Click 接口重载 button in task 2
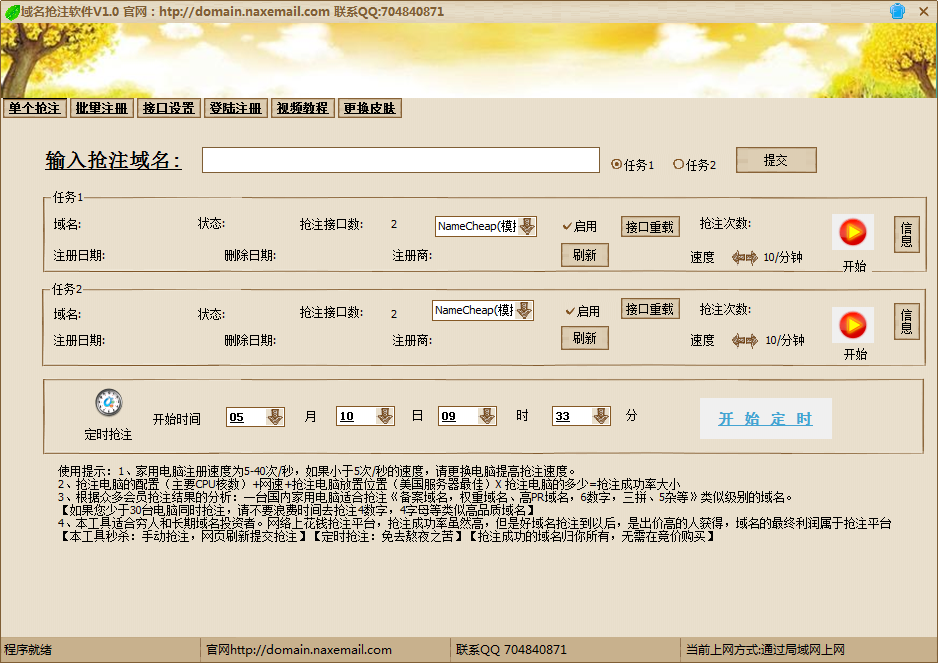 pos(650,309)
